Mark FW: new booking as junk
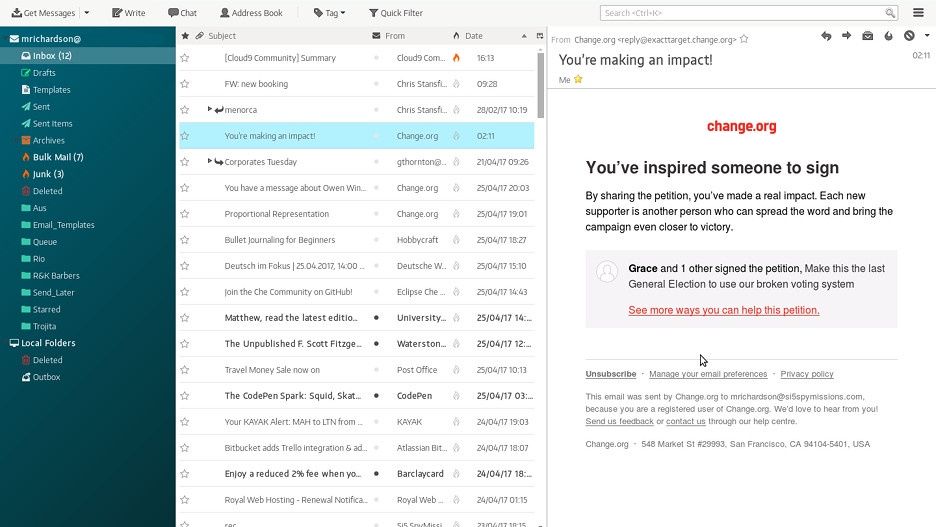Image resolution: width=936 pixels, height=527 pixels. coord(457,84)
